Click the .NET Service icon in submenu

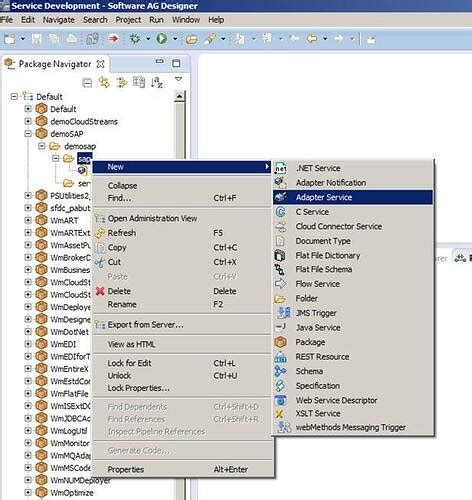pyautogui.click(x=281, y=168)
